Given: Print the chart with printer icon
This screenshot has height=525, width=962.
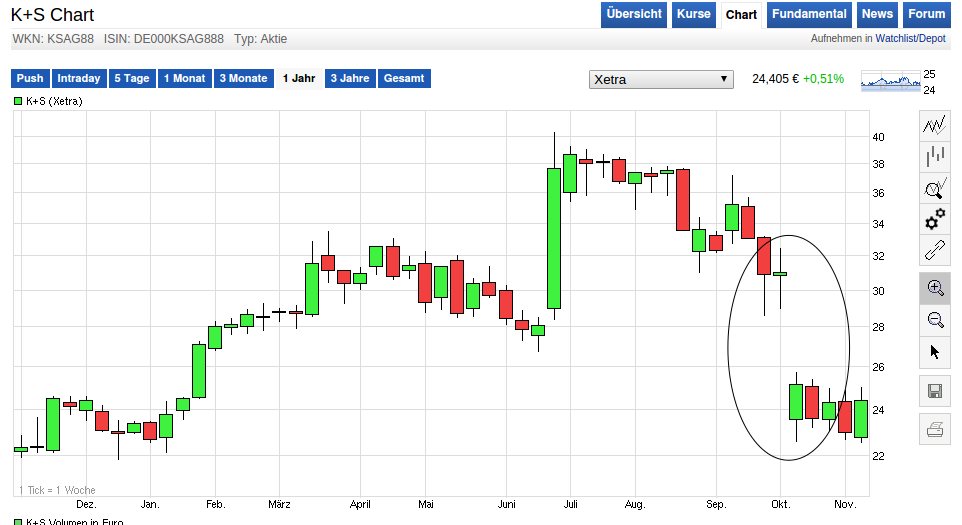Looking at the screenshot, I should pyautogui.click(x=934, y=429).
